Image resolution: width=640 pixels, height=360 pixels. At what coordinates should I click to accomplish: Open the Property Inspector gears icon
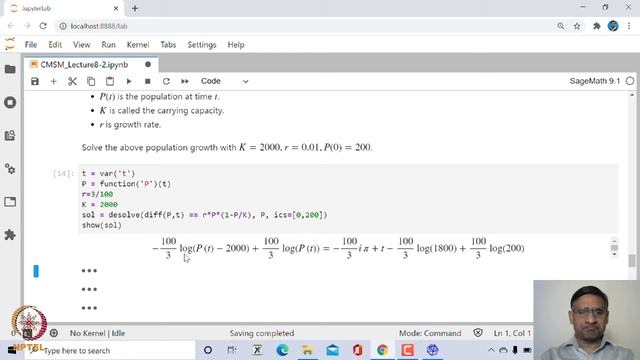(x=10, y=169)
